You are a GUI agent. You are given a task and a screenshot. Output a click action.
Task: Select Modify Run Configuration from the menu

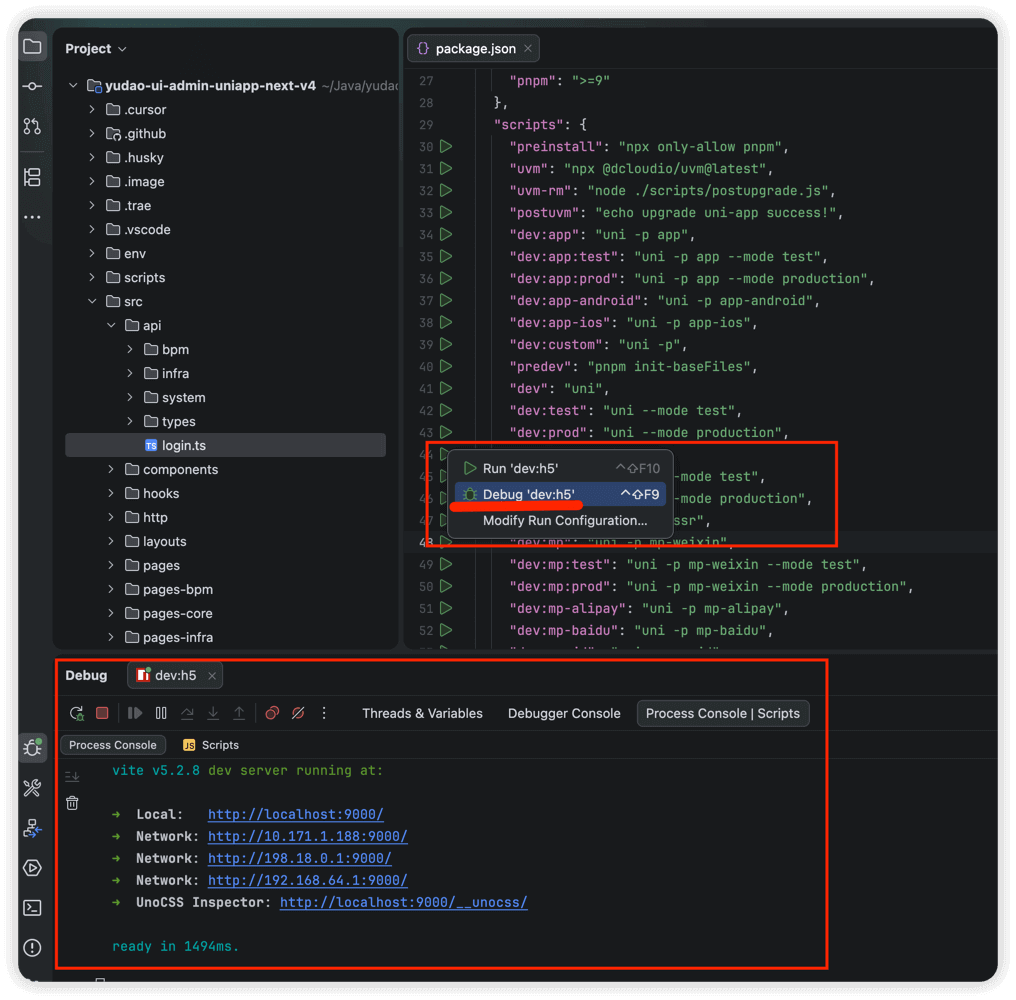coord(565,520)
